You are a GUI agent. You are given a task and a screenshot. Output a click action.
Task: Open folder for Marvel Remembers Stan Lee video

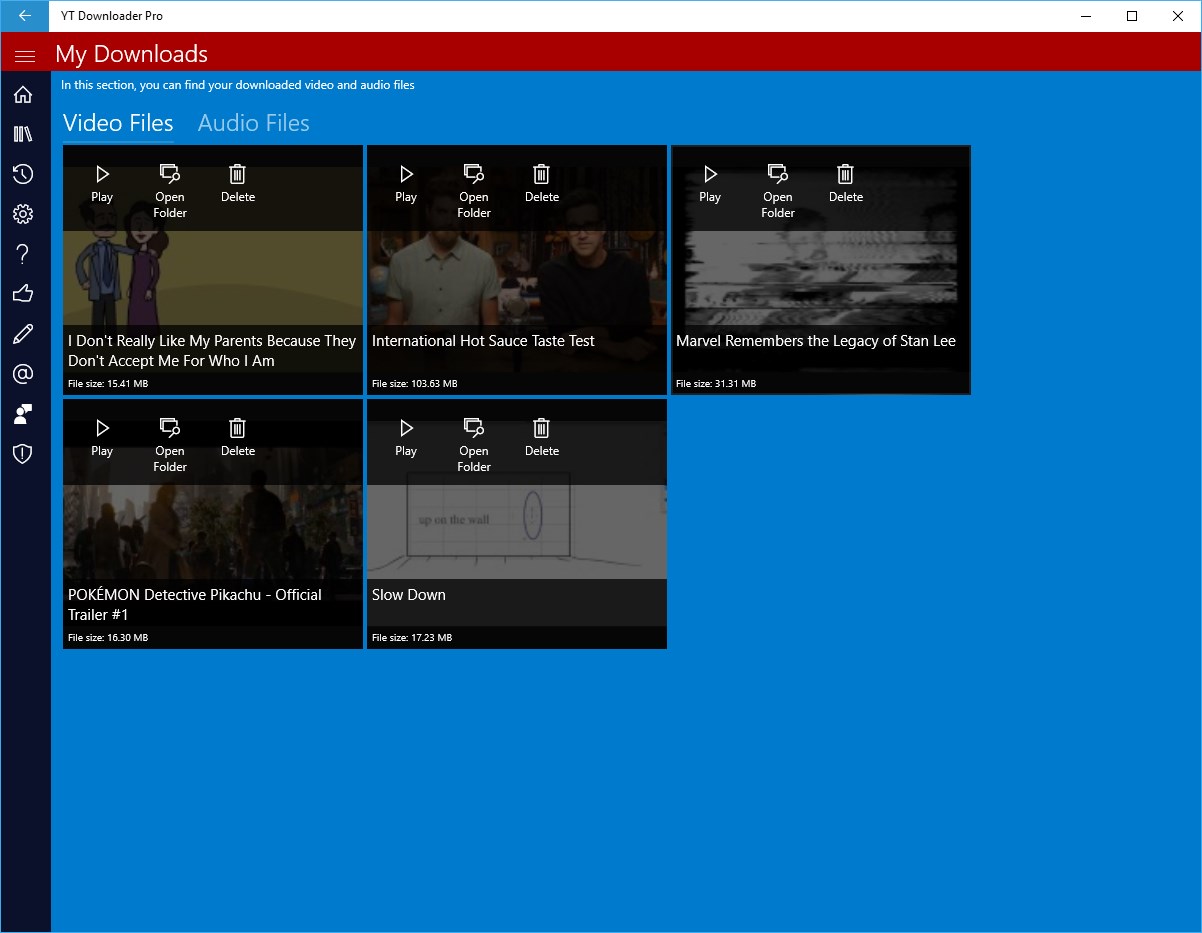tap(778, 191)
